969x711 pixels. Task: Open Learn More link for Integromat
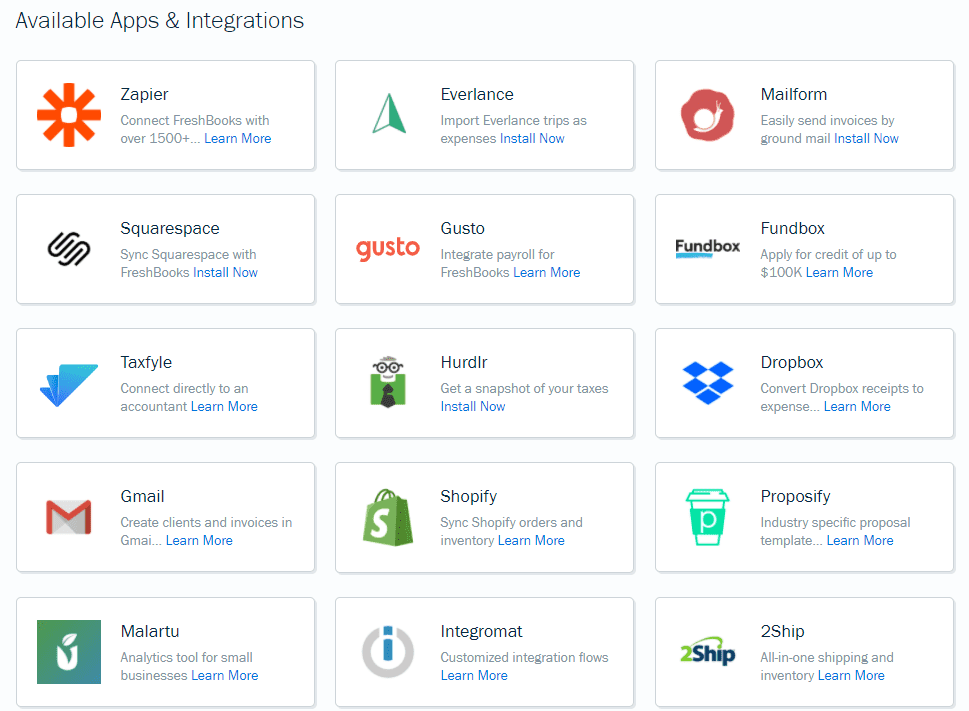(474, 675)
